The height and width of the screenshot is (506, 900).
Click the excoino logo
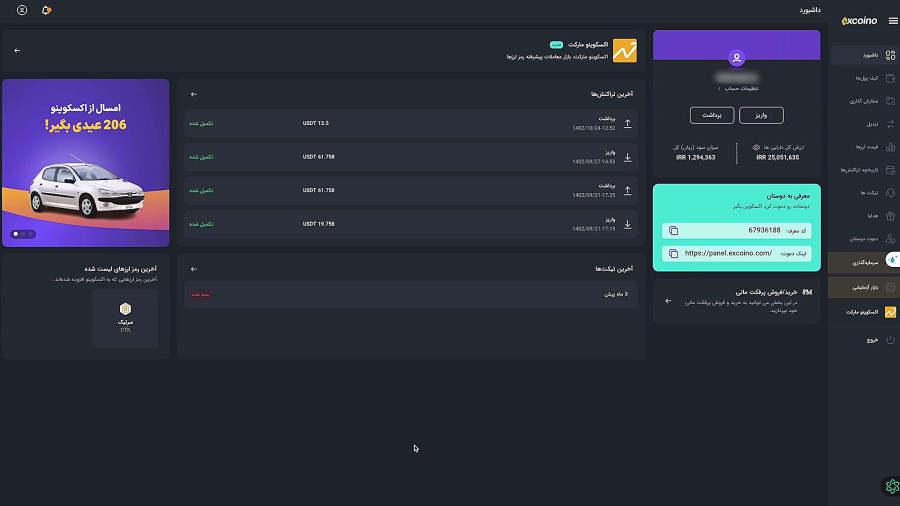pos(859,21)
